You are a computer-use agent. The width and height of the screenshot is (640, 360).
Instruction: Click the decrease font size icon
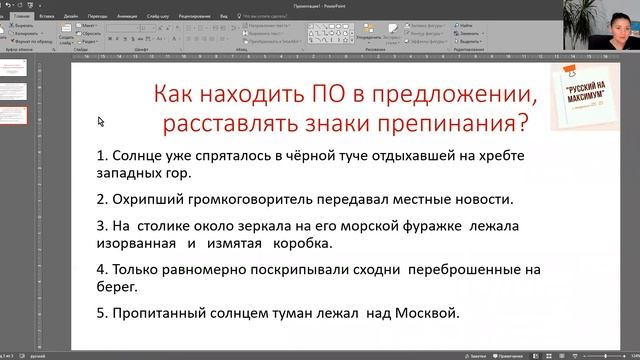tap(168, 28)
